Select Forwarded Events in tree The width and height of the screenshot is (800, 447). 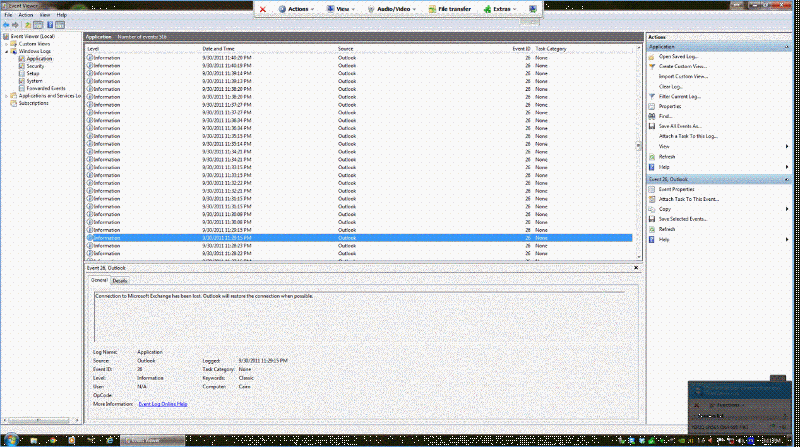(x=46, y=88)
